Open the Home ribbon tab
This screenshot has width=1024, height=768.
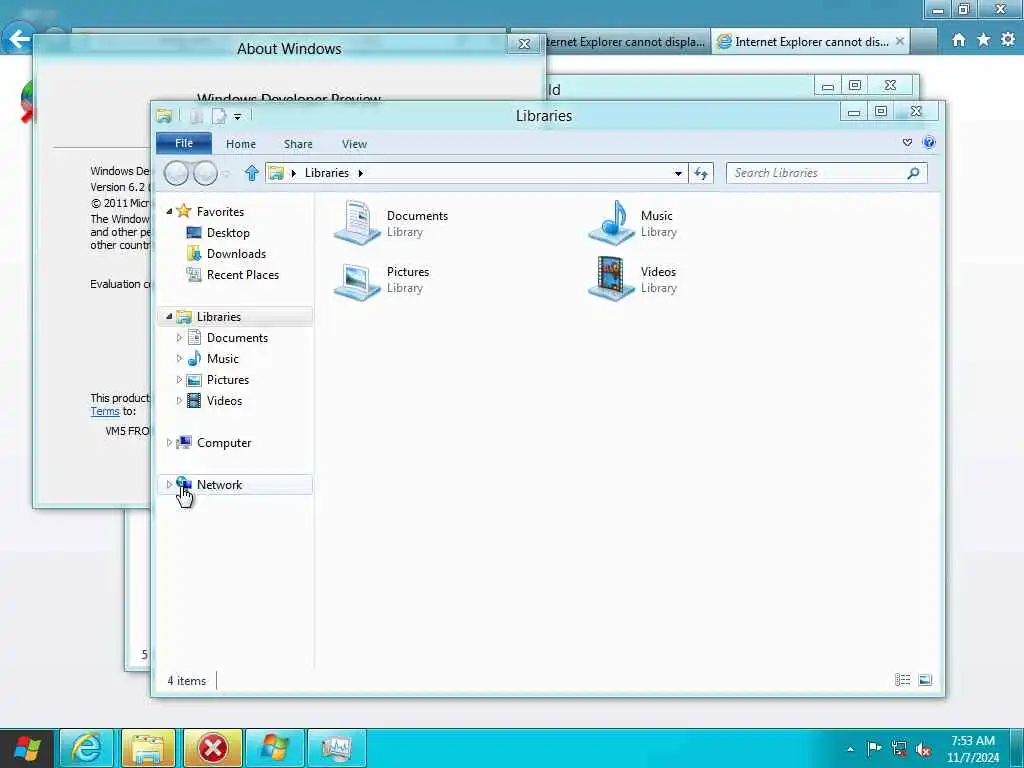coord(241,144)
